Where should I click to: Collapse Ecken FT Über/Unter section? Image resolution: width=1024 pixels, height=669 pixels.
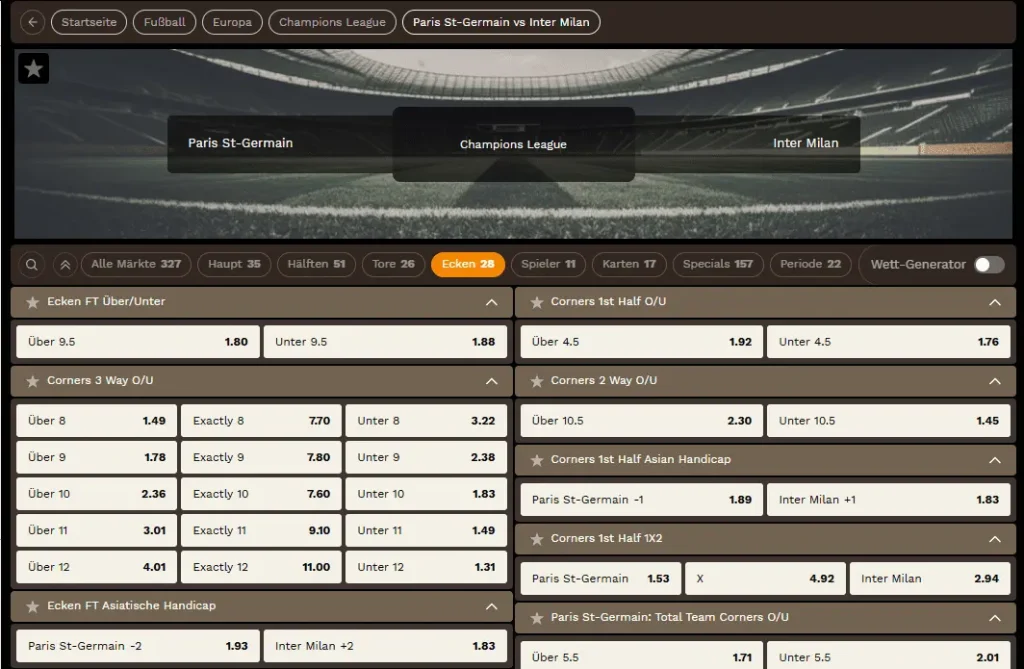click(492, 302)
